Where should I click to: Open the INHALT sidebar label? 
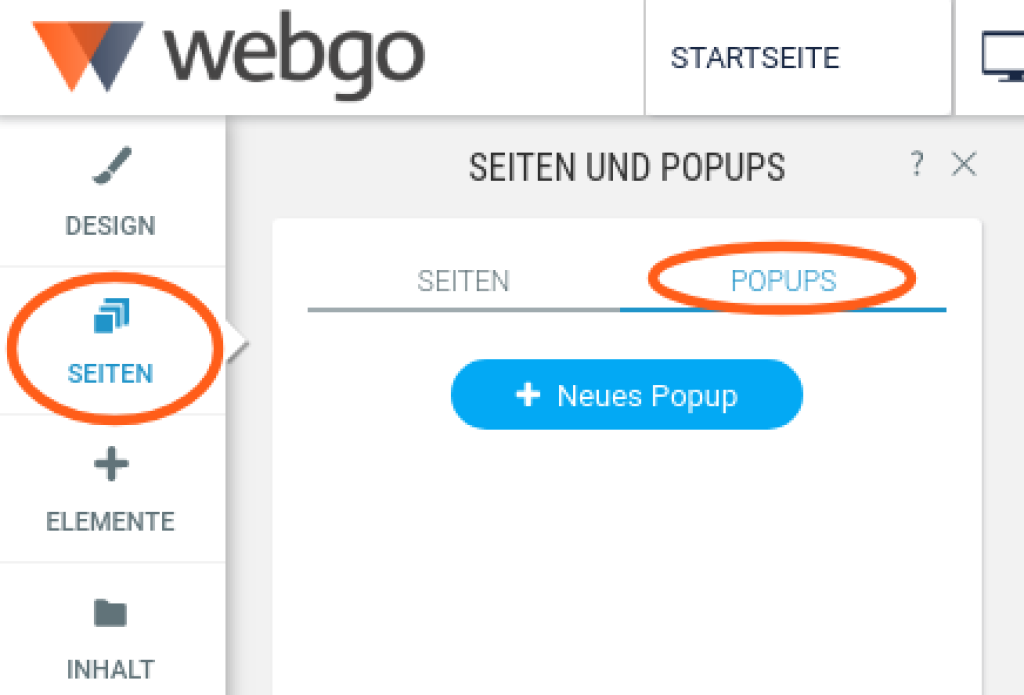pyautogui.click(x=110, y=670)
